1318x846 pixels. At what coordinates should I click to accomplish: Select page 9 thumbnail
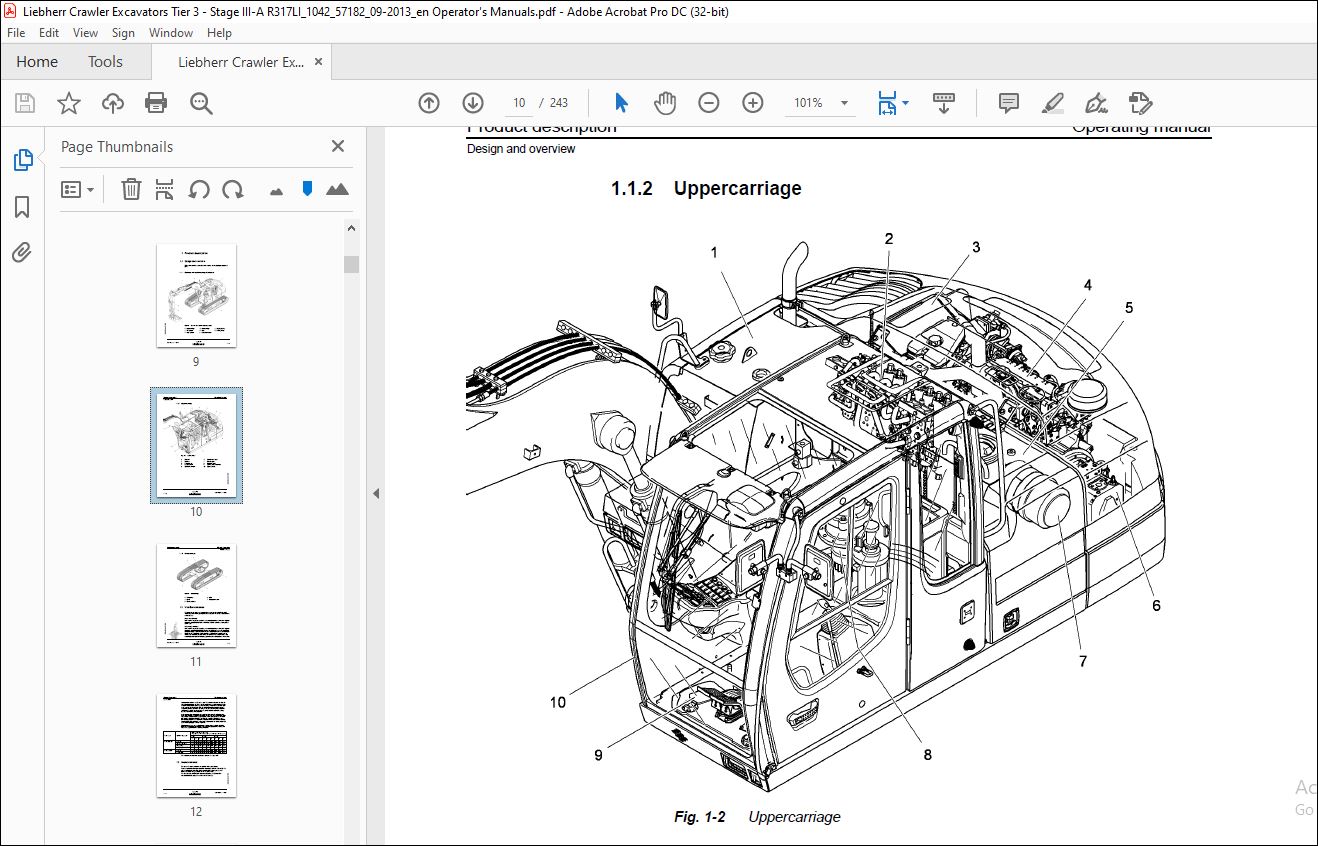pyautogui.click(x=196, y=296)
